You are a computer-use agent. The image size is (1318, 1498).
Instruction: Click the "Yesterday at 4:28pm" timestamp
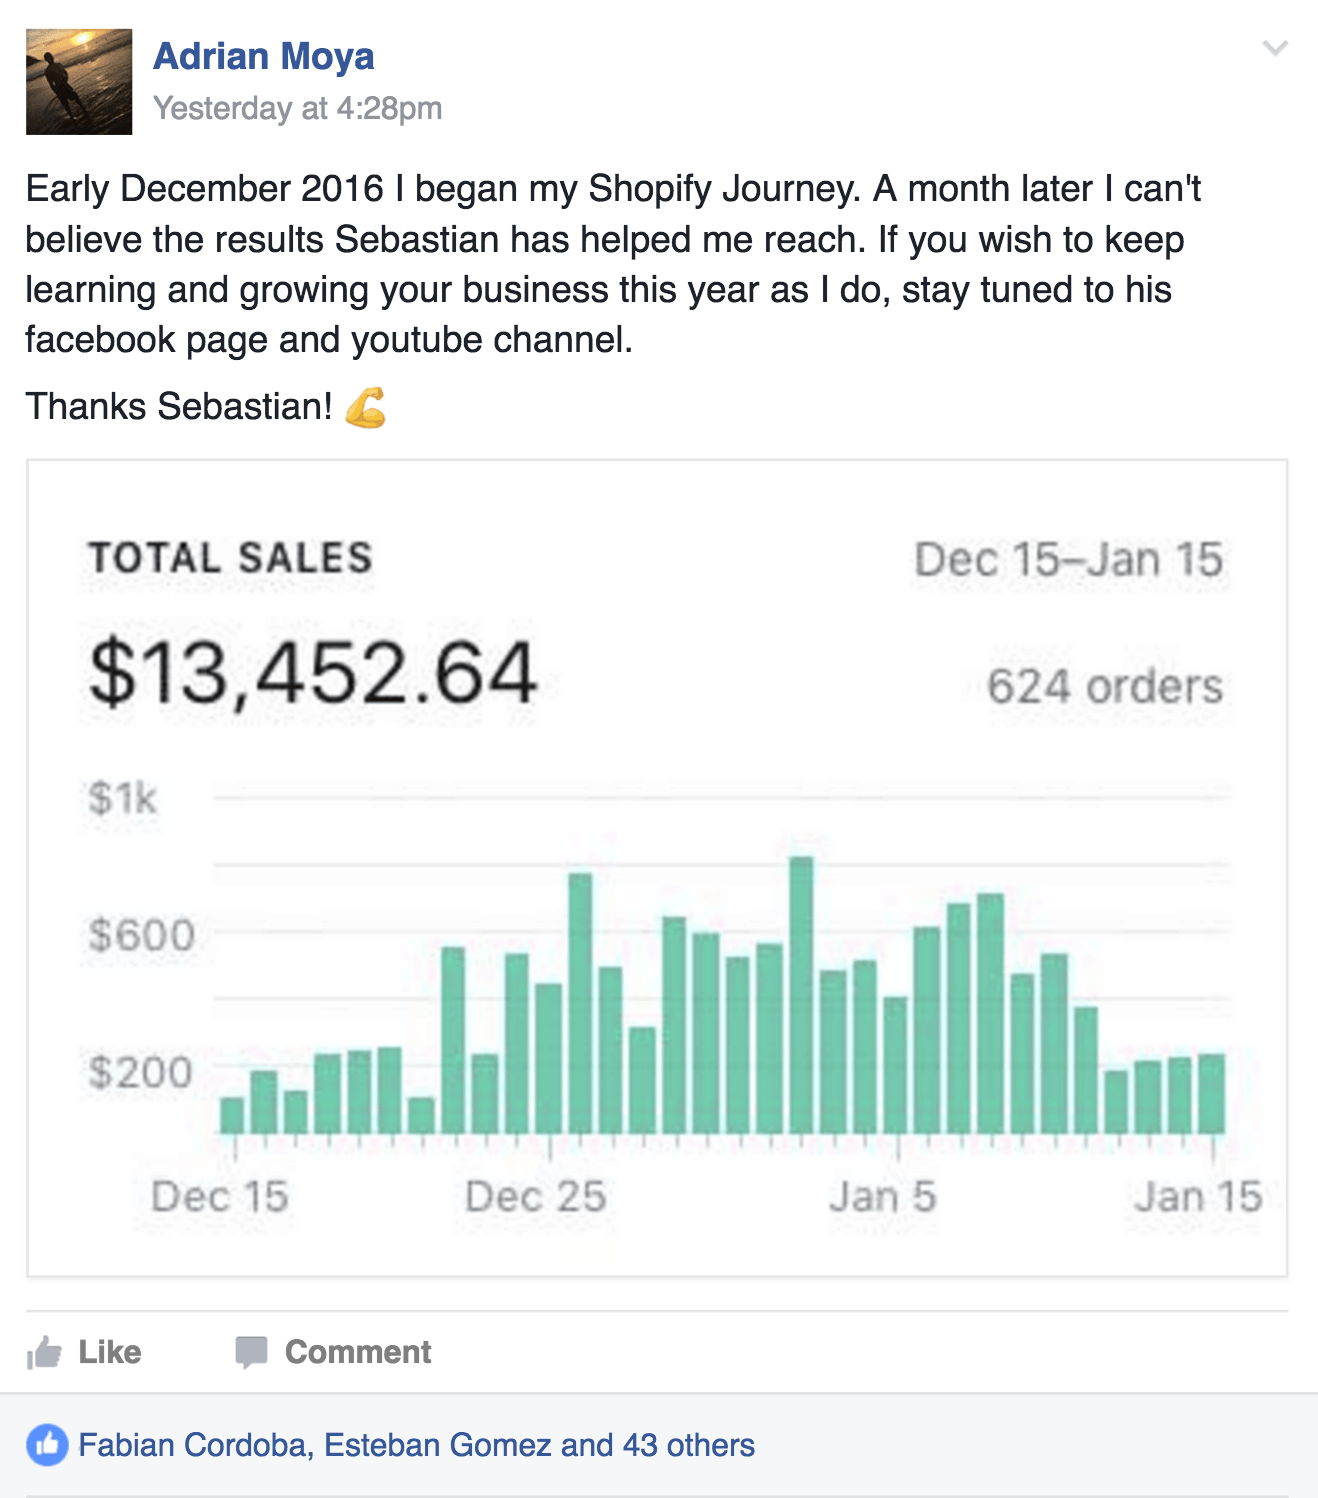coord(297,108)
